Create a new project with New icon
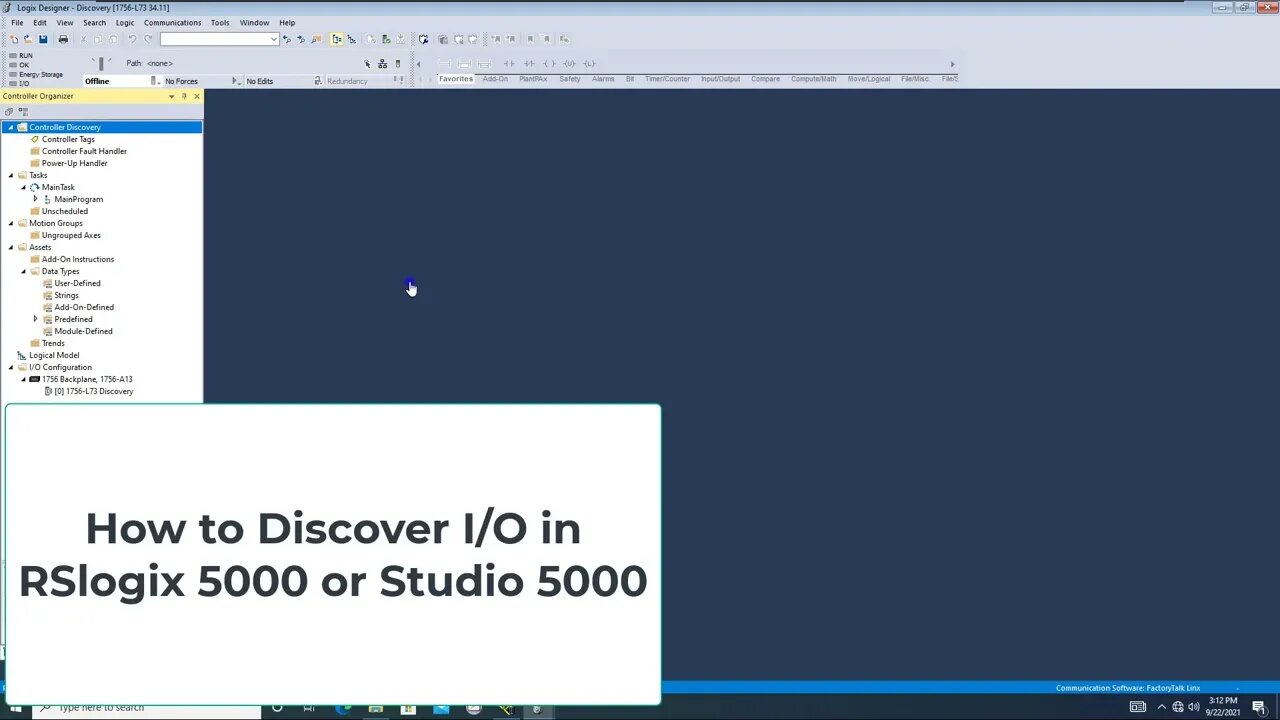The height and width of the screenshot is (720, 1280). pos(14,39)
